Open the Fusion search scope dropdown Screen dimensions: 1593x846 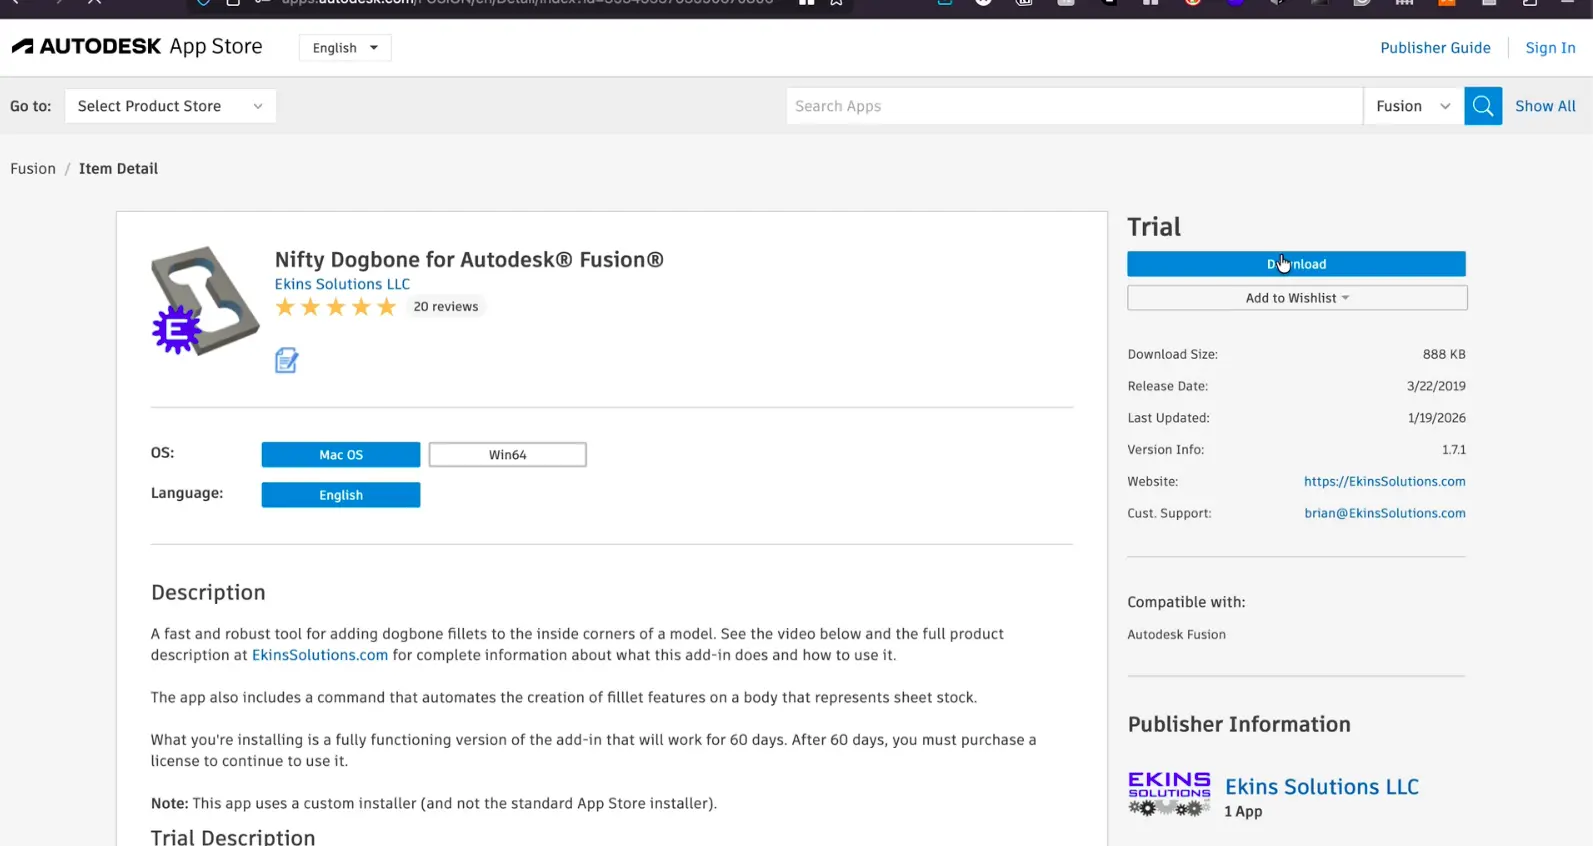pyautogui.click(x=1413, y=106)
